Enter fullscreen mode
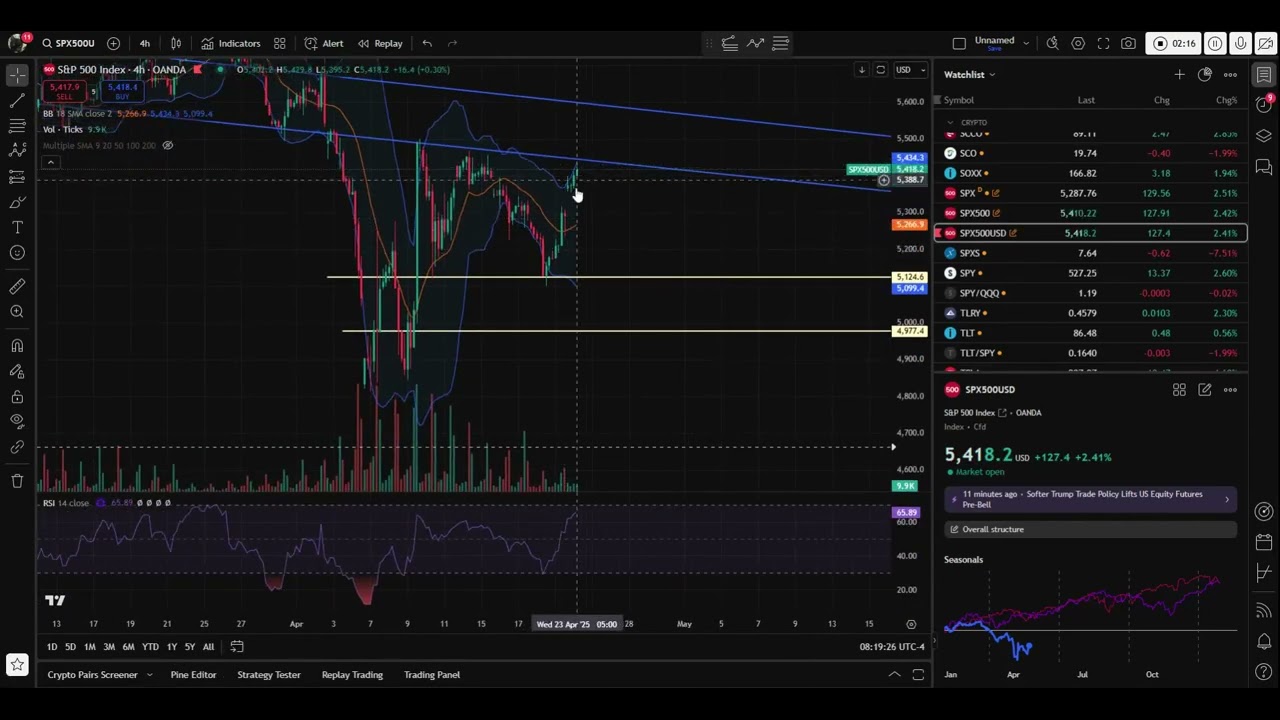Screen dimensions: 1280x720 (1103, 43)
